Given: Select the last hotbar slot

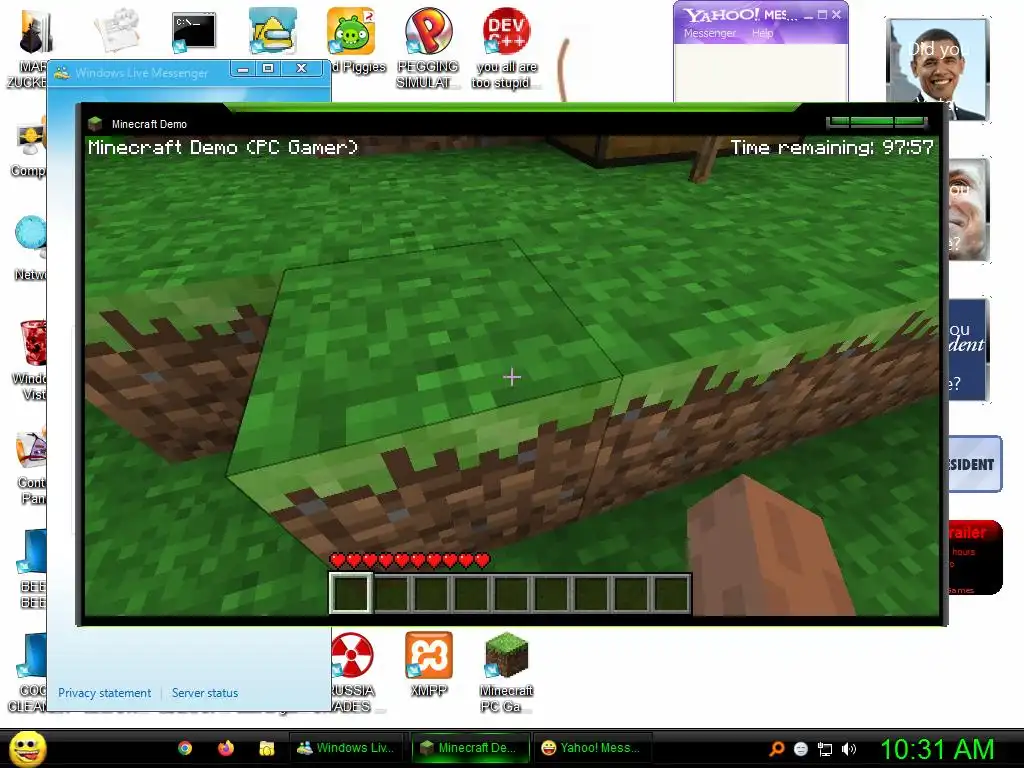Looking at the screenshot, I should 671,594.
